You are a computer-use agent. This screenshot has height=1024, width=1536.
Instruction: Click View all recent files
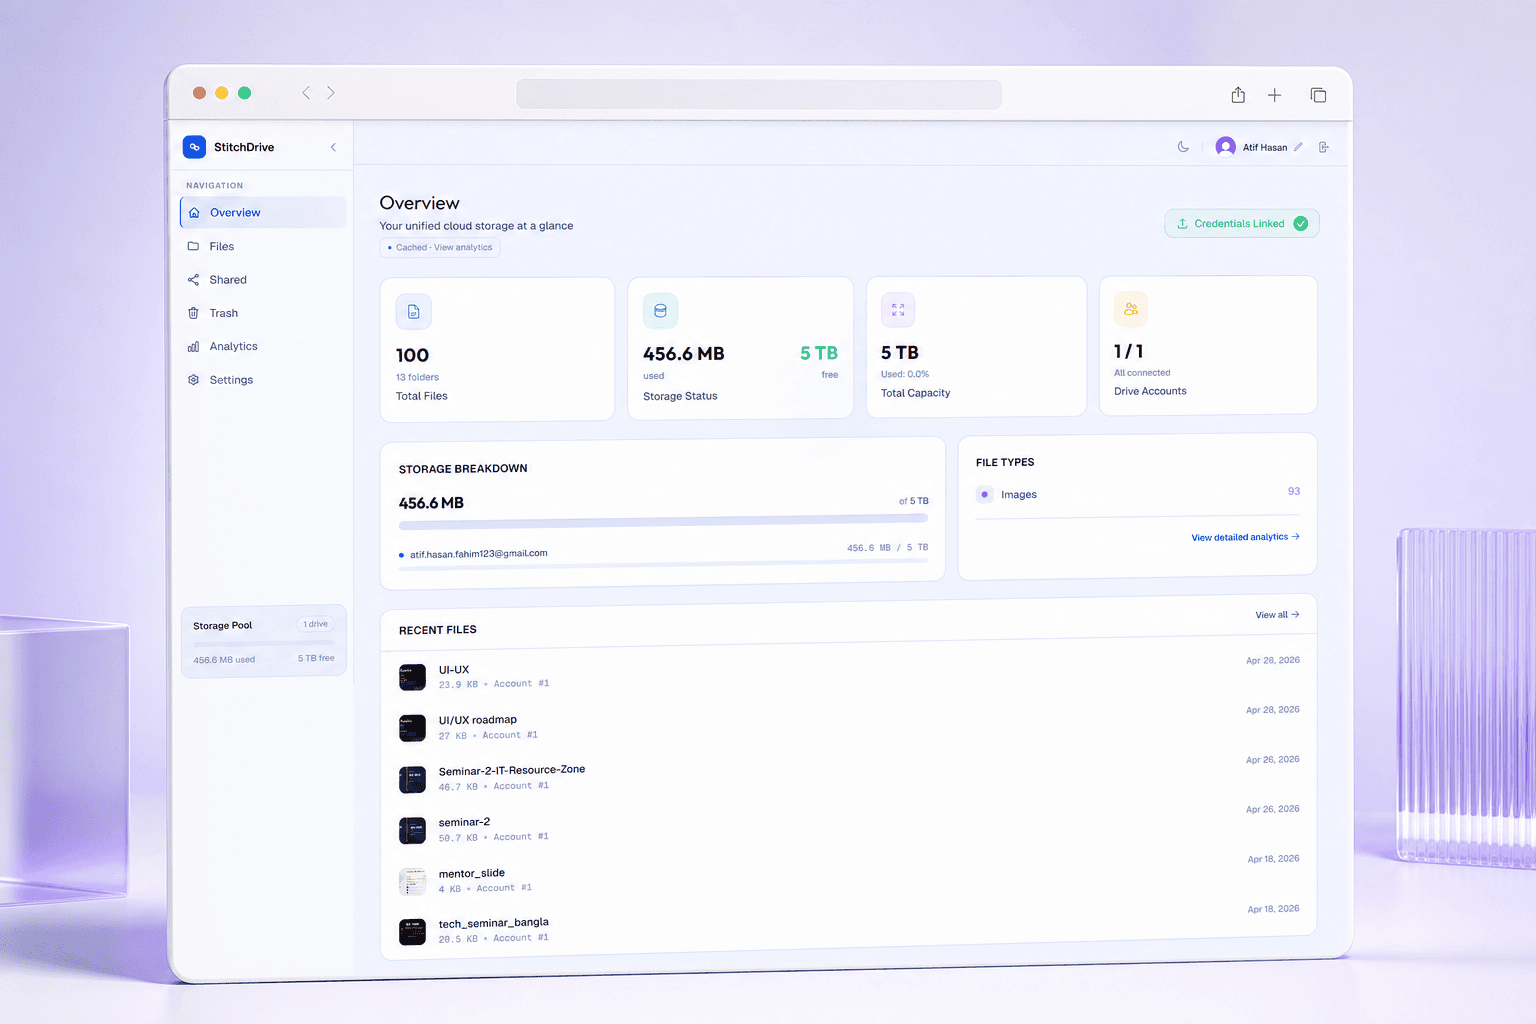coord(1277,615)
